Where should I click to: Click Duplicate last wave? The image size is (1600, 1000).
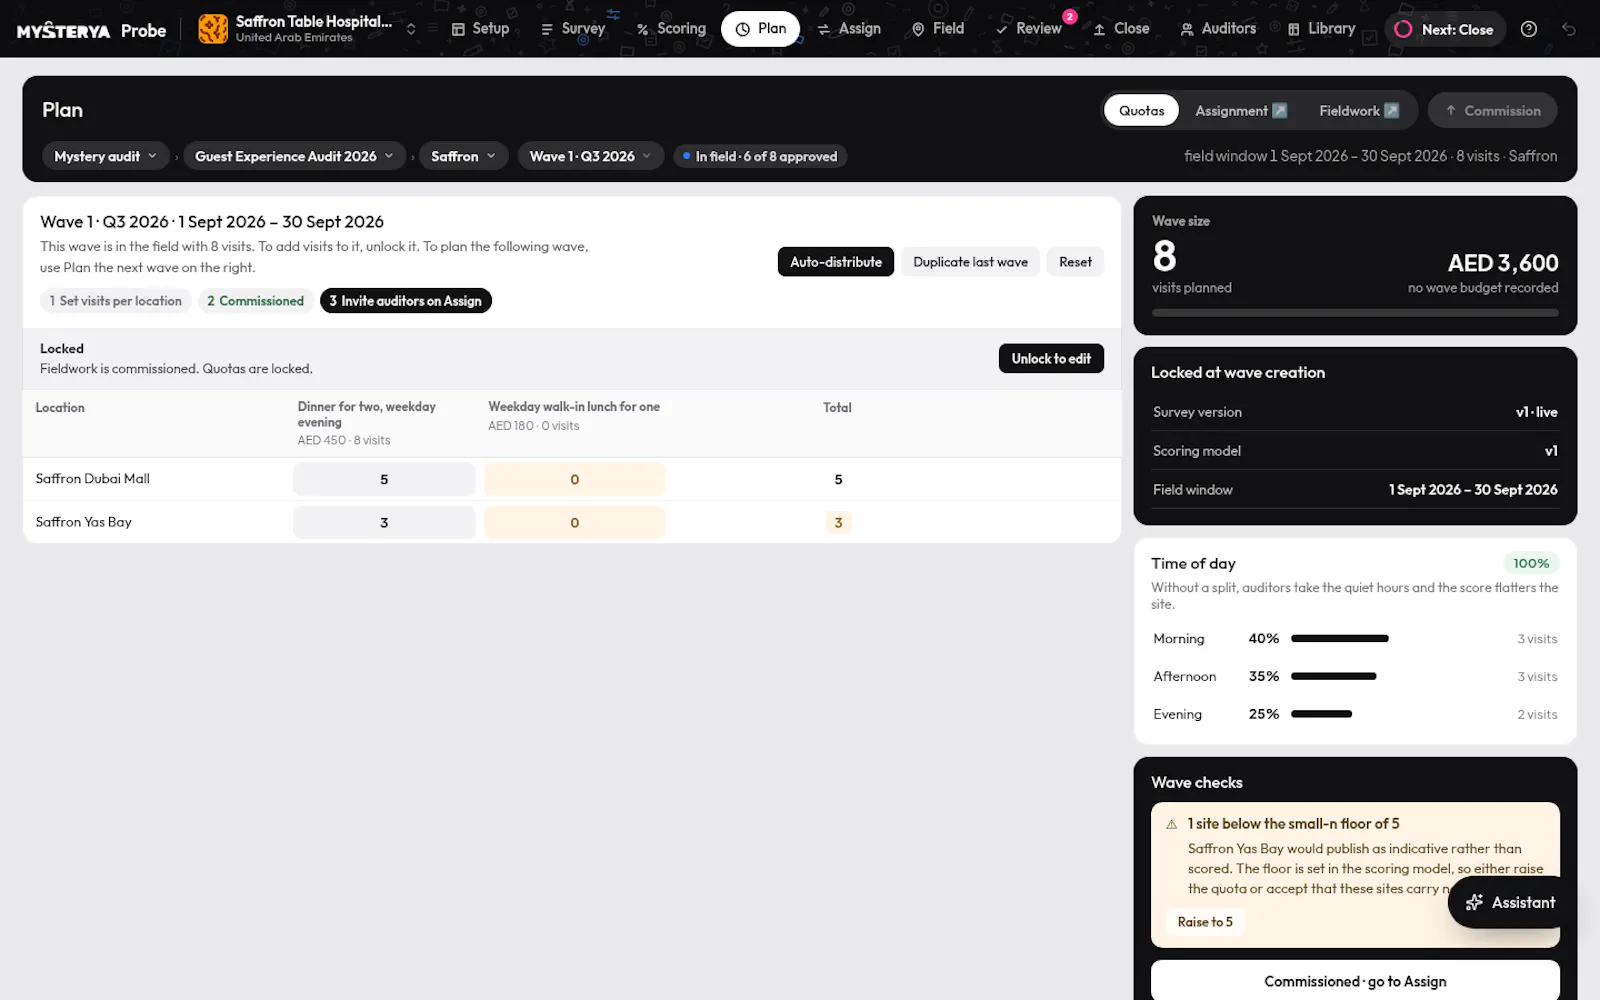(x=970, y=262)
